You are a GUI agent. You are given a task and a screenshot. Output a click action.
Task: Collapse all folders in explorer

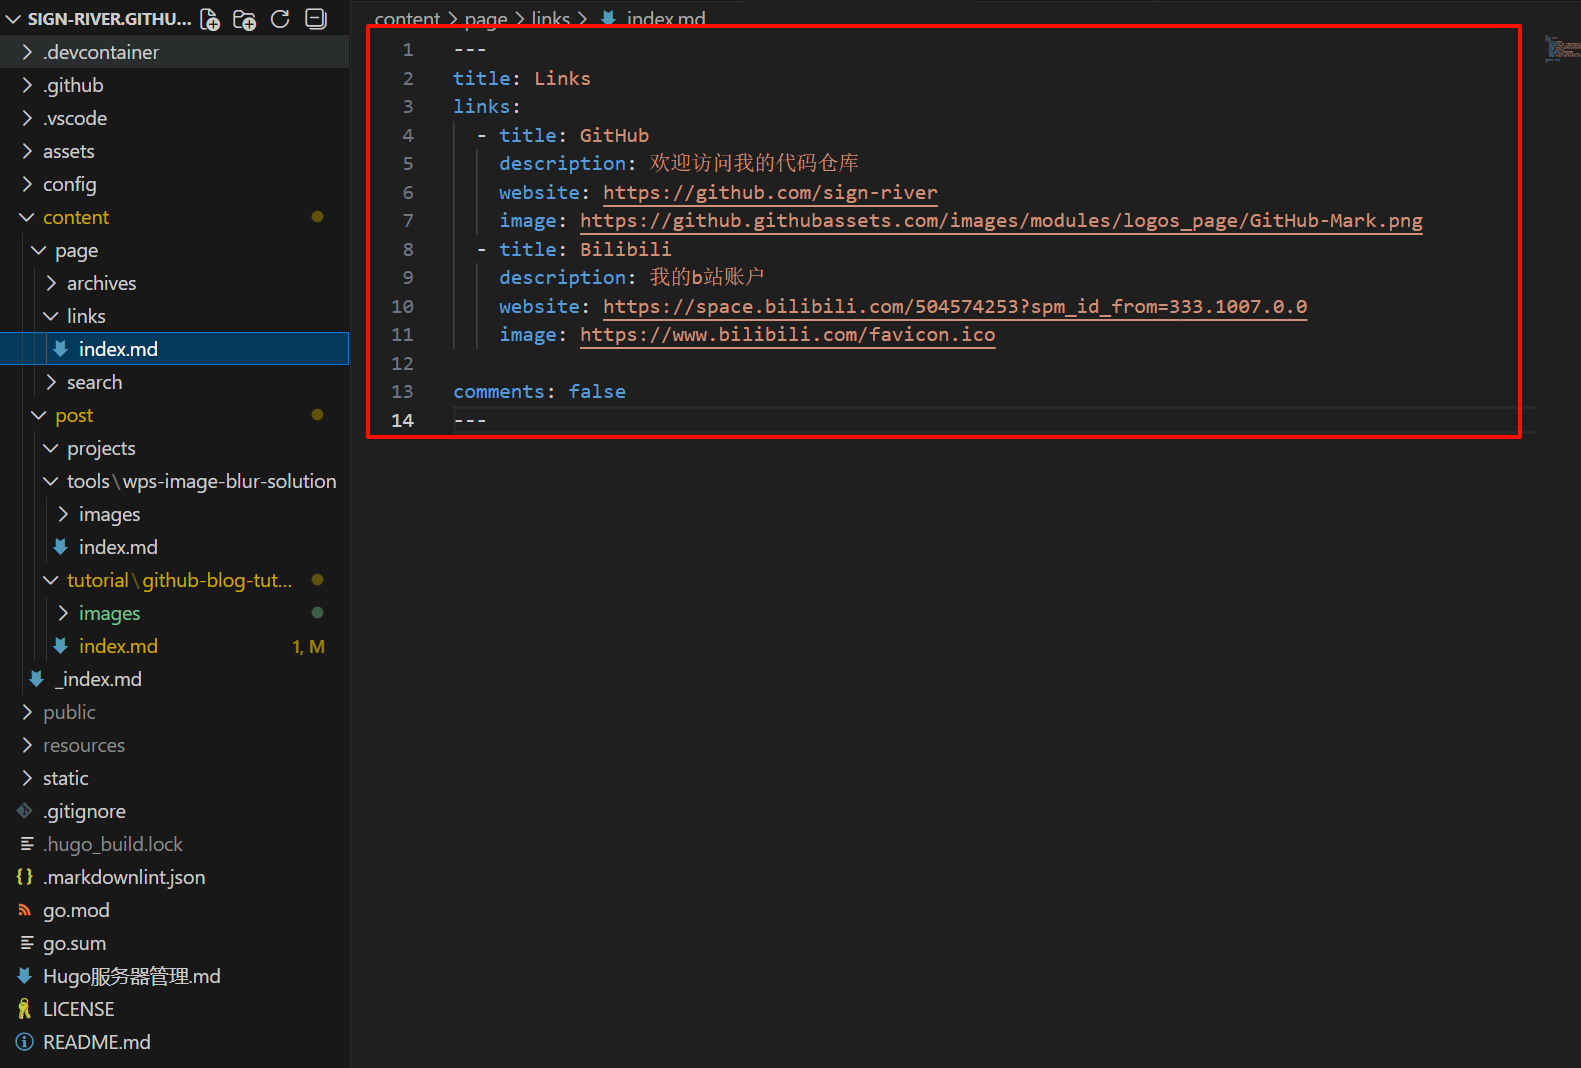point(316,19)
